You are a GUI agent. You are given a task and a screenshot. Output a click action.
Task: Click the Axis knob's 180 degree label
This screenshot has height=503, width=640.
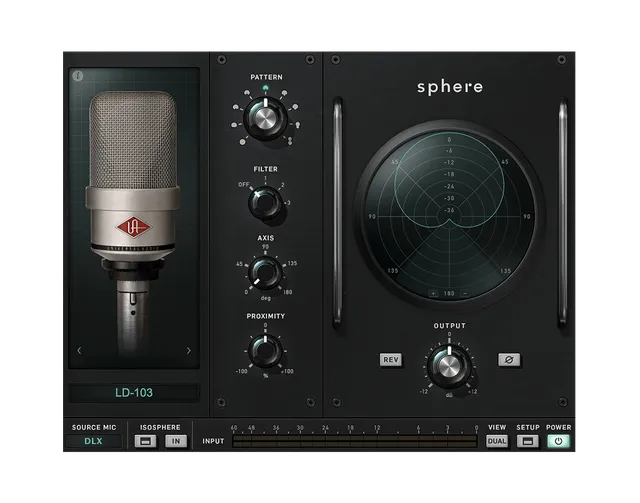pyautogui.click(x=287, y=292)
